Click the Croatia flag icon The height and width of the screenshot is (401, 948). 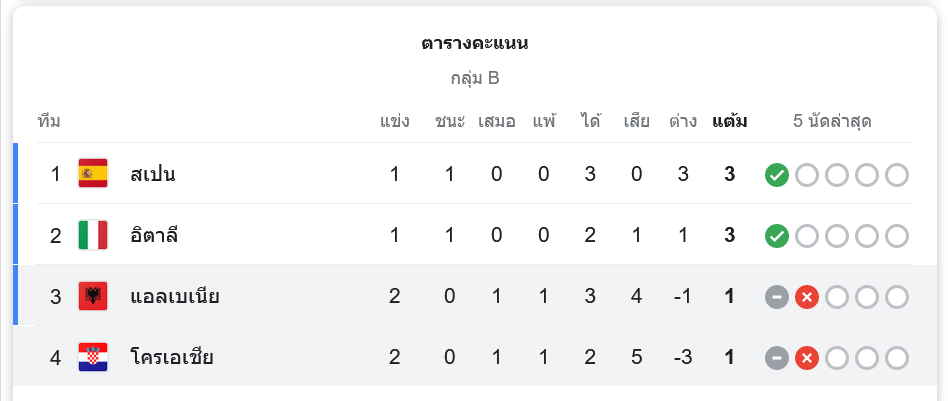[x=93, y=357]
